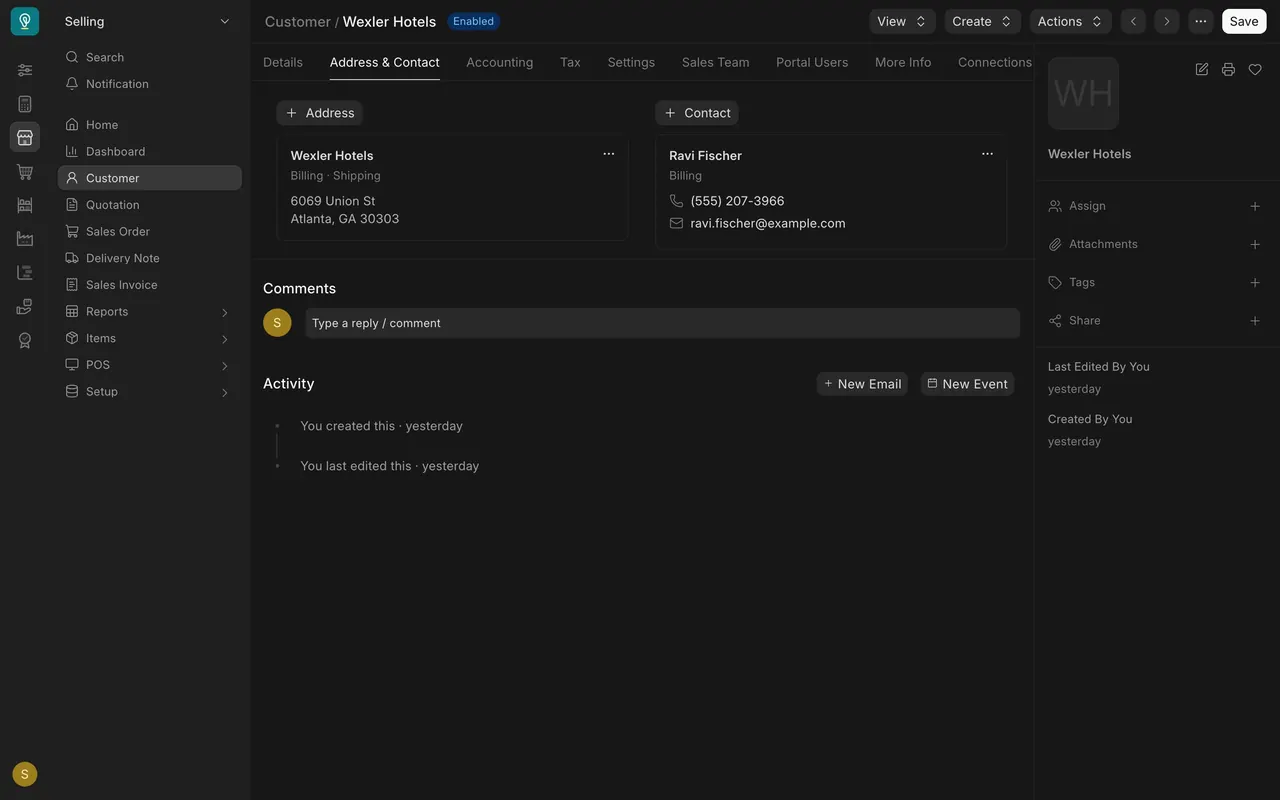The image size is (1280, 800).
Task: Open the View dropdown
Action: click(902, 21)
